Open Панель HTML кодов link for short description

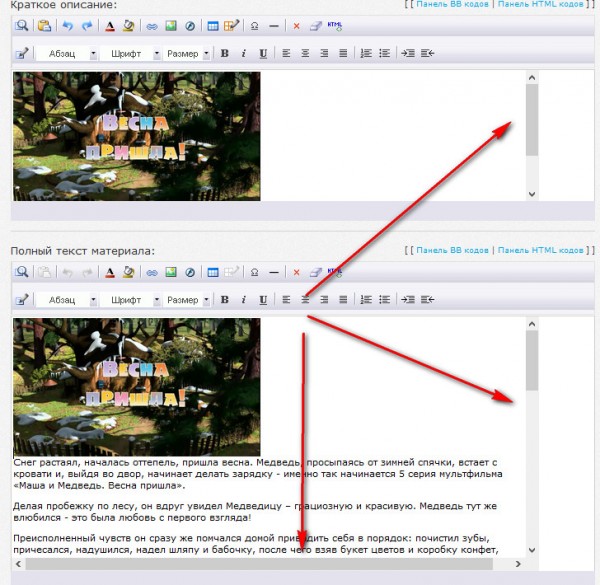[x=540, y=4]
